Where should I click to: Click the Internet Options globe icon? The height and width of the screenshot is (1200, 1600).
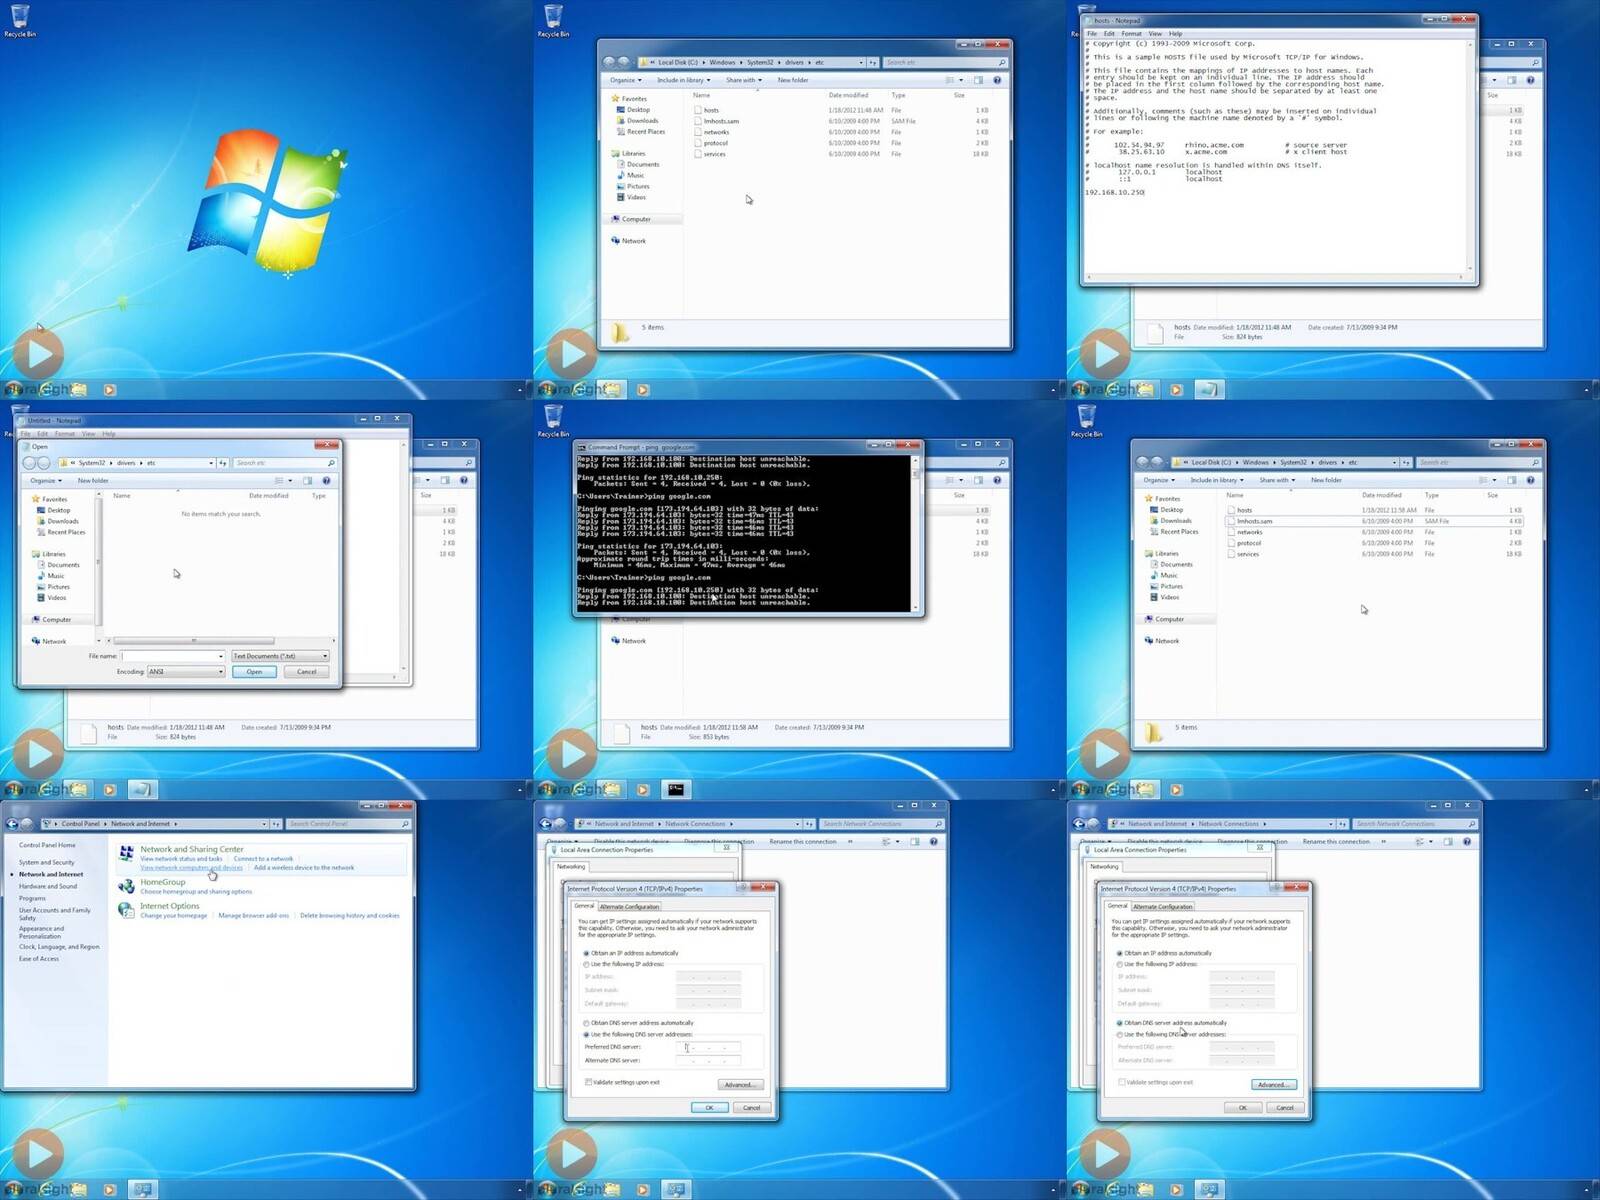click(126, 910)
